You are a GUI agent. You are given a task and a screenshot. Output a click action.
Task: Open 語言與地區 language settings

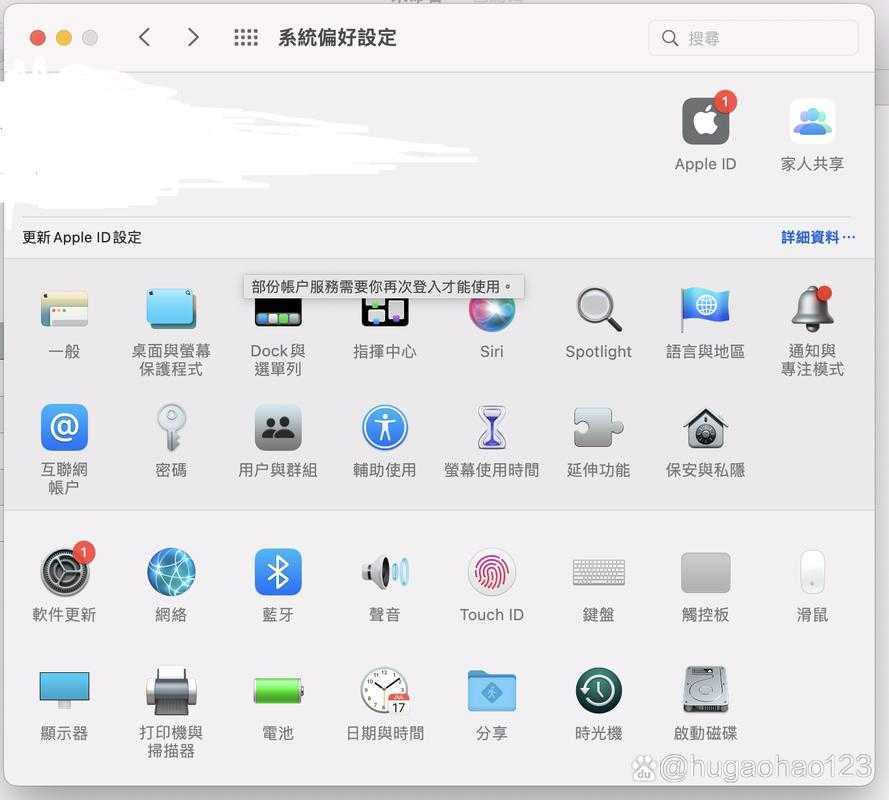705,310
